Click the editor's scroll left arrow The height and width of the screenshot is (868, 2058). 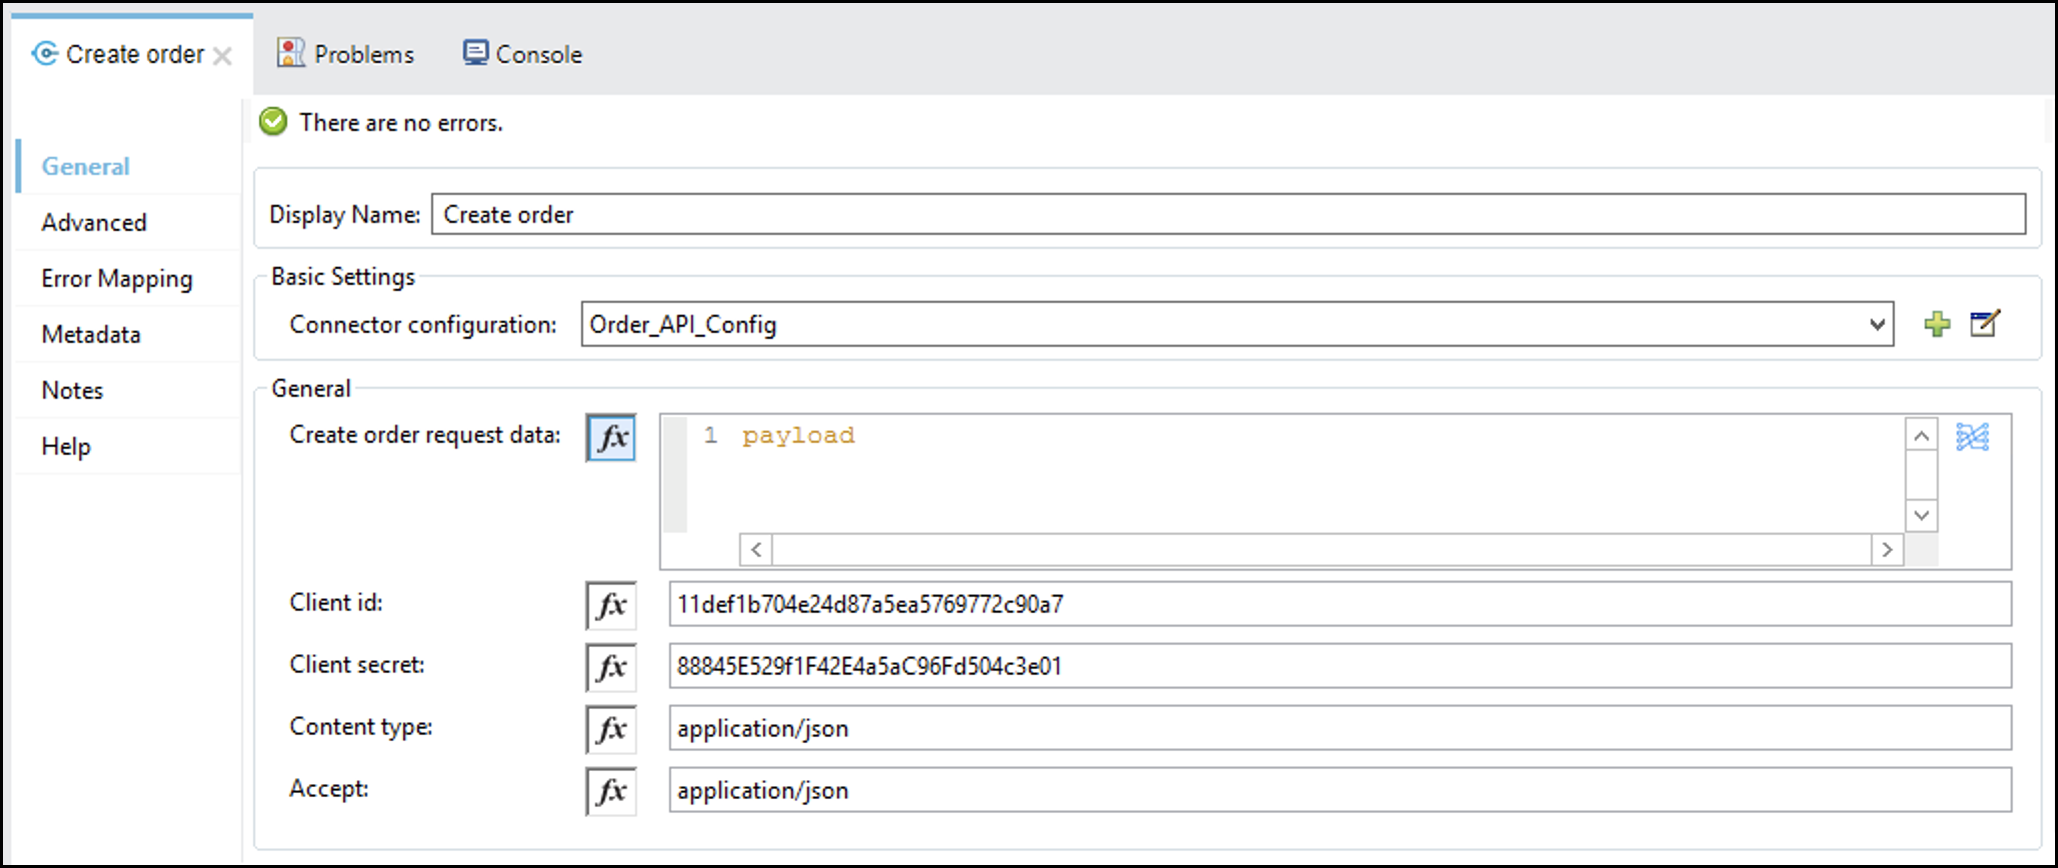tap(756, 549)
